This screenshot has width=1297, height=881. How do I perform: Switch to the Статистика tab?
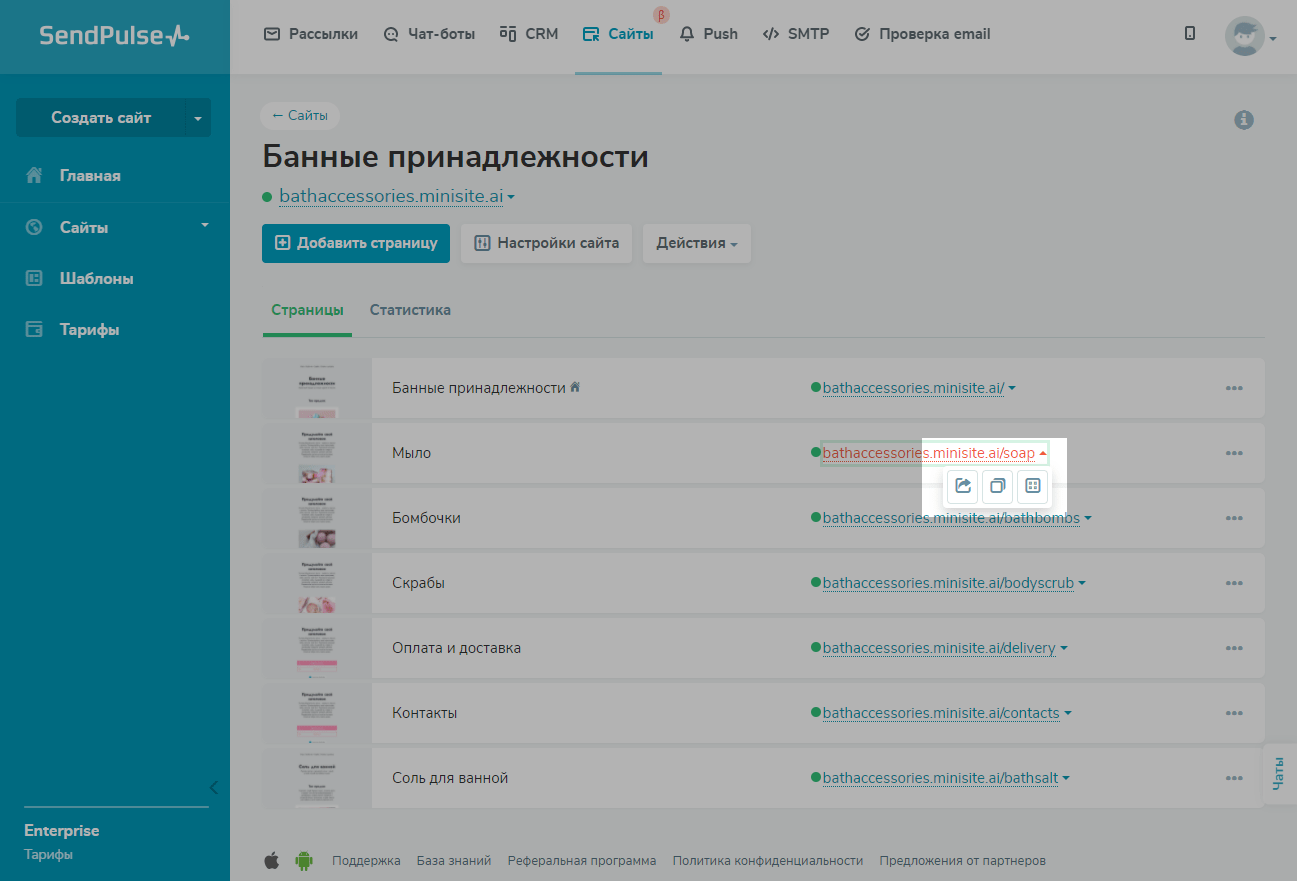click(x=410, y=310)
